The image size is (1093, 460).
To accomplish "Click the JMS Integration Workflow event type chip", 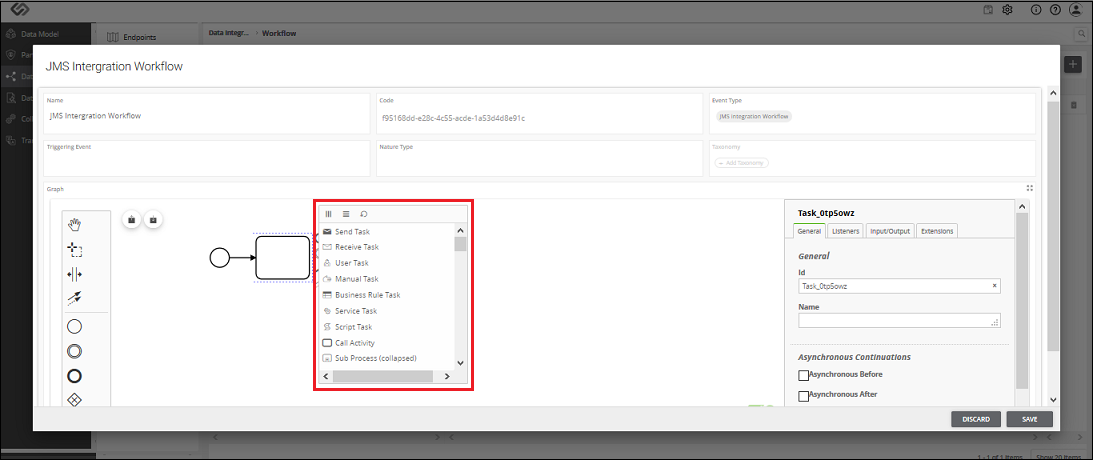I will pyautogui.click(x=754, y=116).
